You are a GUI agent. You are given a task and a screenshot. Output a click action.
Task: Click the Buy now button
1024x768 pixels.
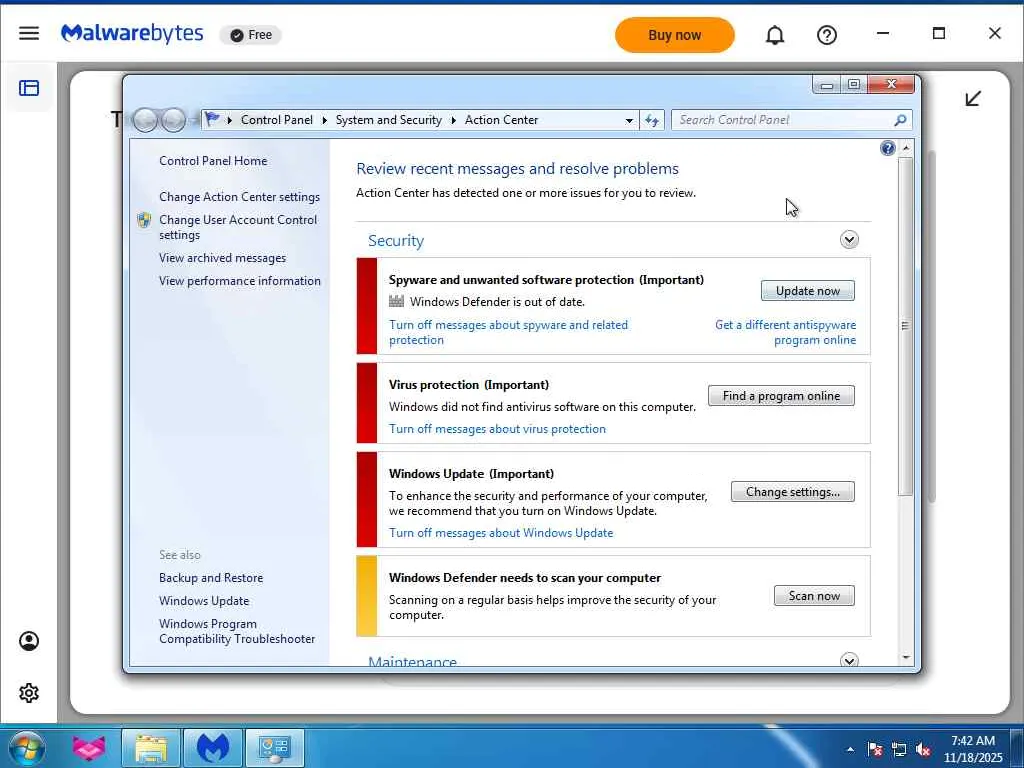(675, 35)
